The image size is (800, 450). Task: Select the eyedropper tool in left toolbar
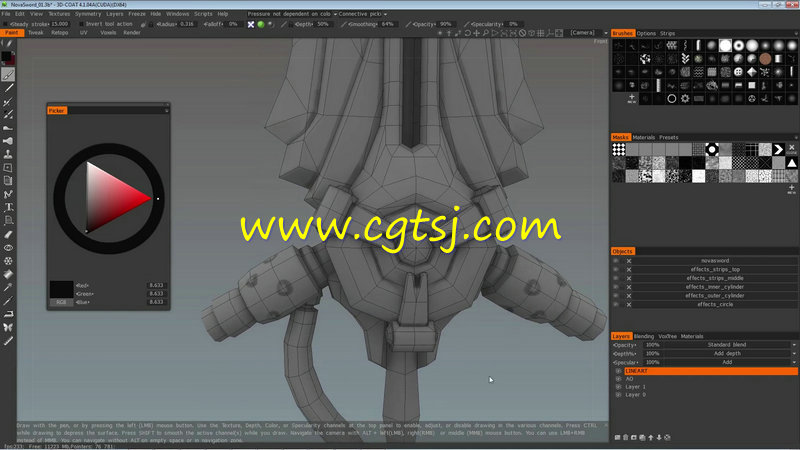(8, 287)
